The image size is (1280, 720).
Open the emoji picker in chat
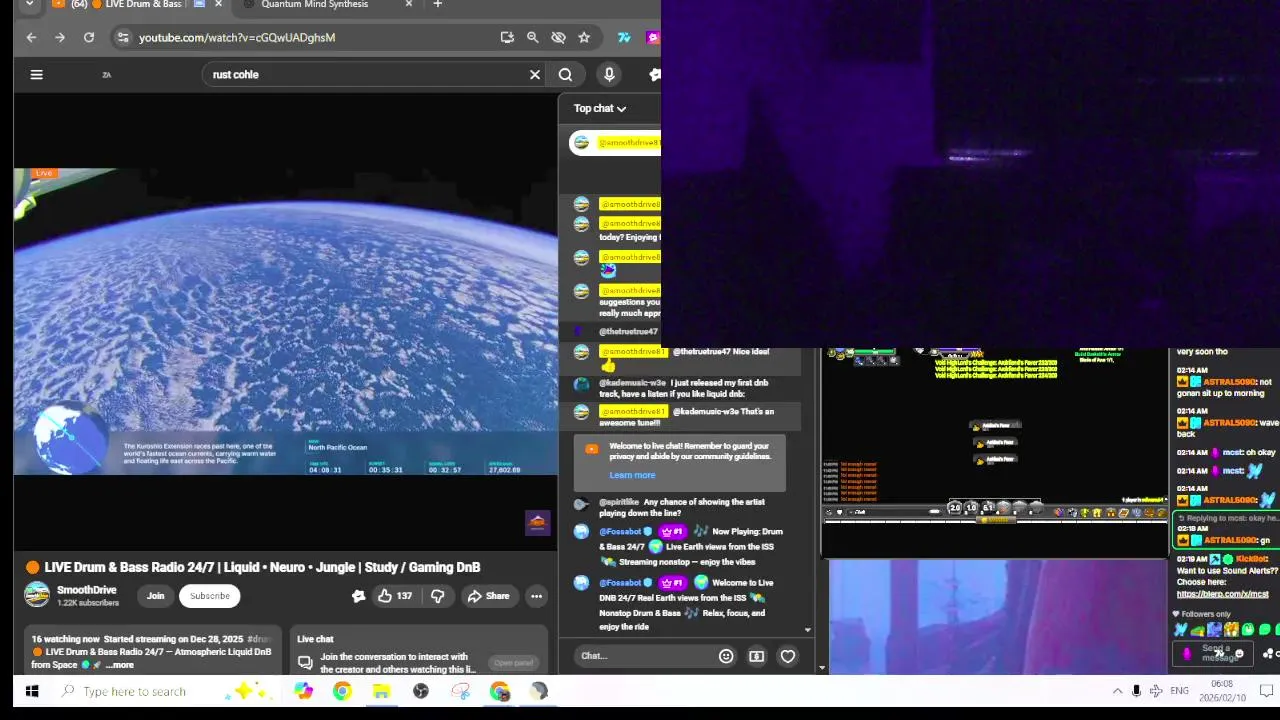pyautogui.click(x=726, y=656)
